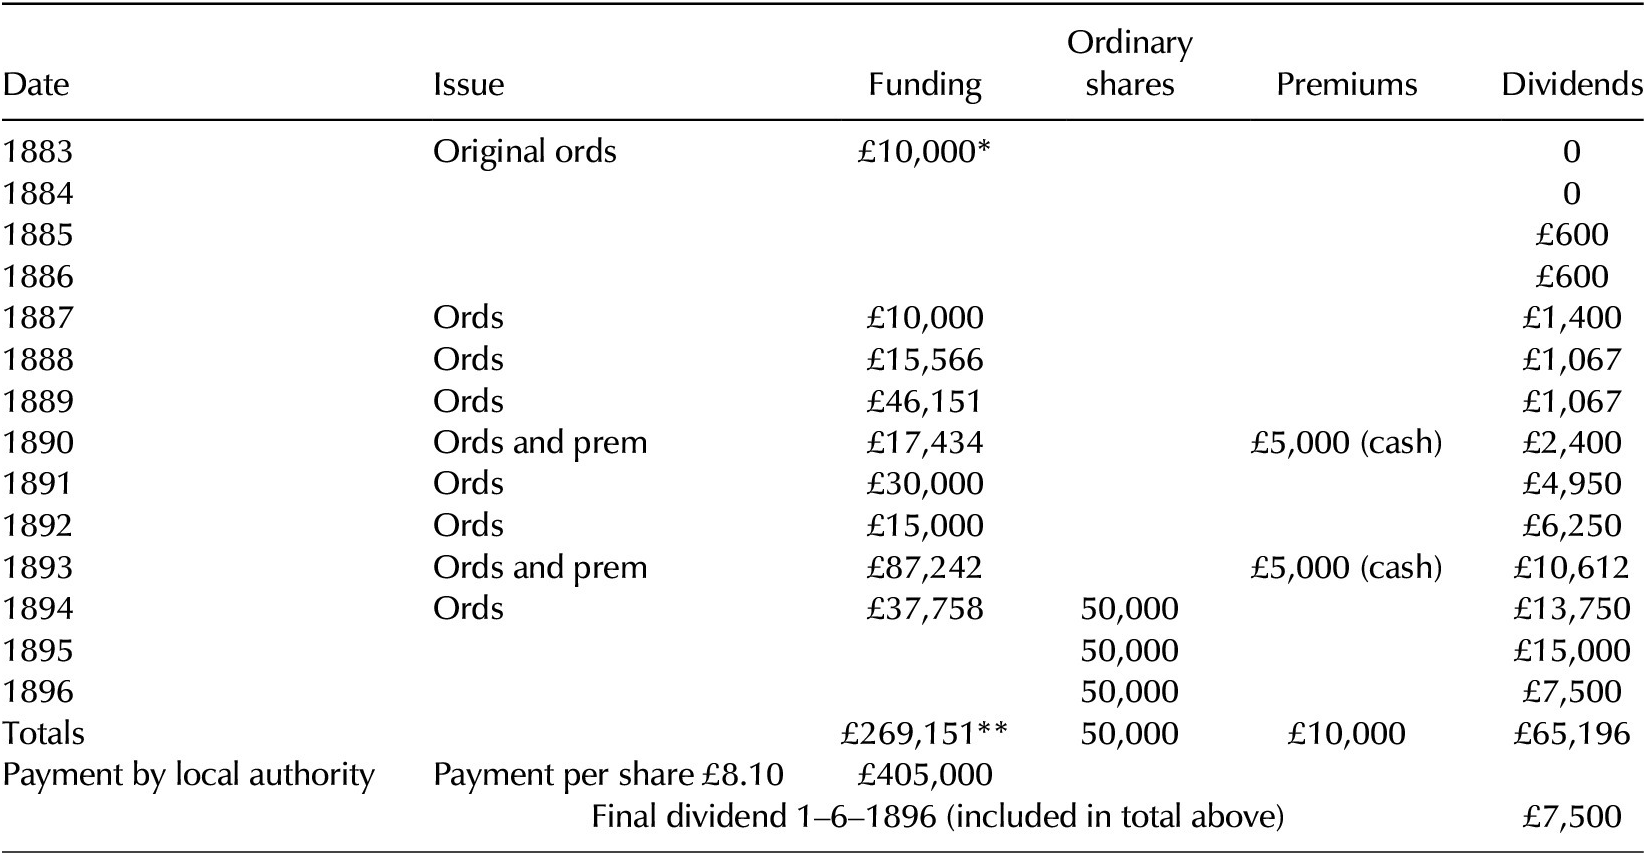
Task: Click the £13,750 dividend for 1894
Action: pyautogui.click(x=1572, y=609)
